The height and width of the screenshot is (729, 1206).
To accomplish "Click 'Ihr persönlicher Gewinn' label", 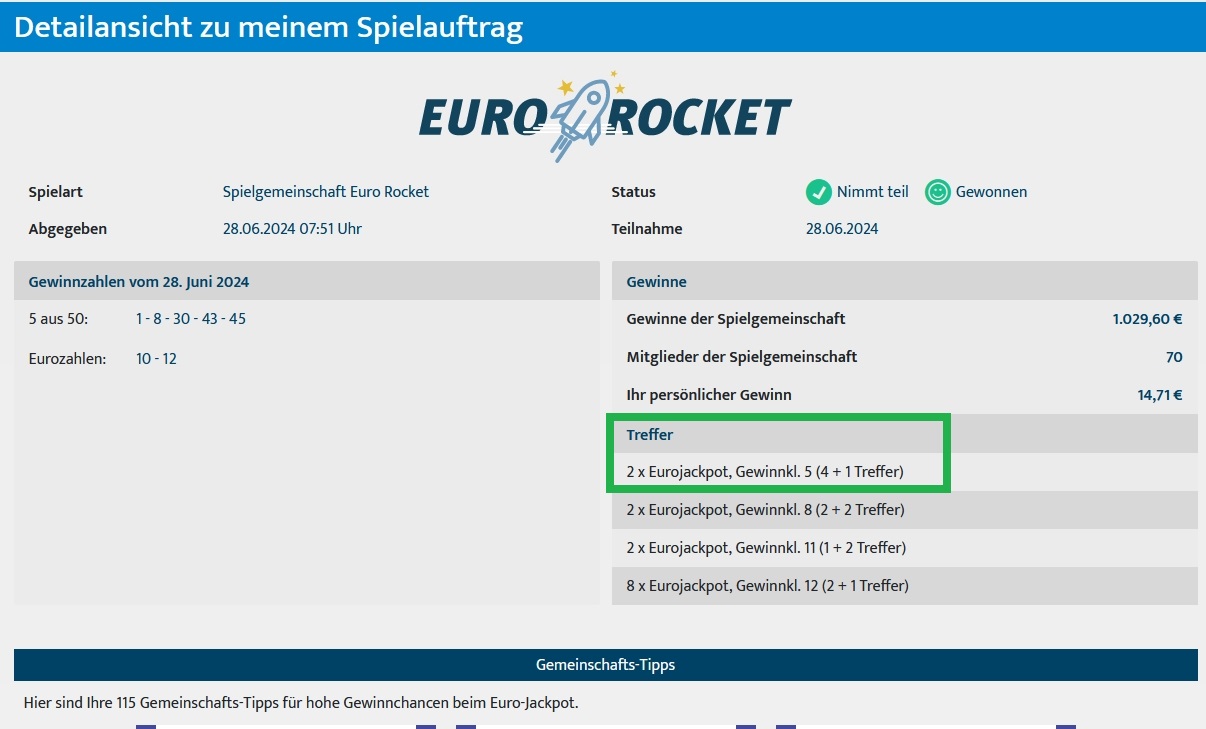I will click(709, 395).
